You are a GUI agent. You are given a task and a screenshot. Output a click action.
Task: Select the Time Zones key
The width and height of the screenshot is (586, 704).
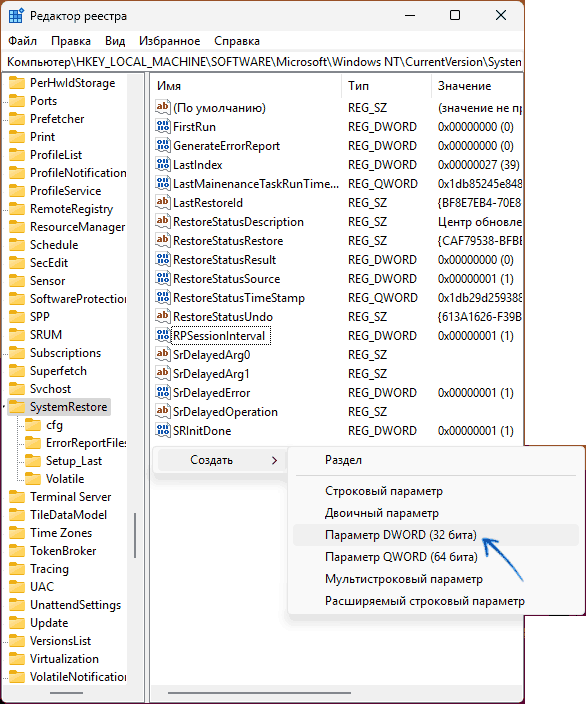(61, 533)
